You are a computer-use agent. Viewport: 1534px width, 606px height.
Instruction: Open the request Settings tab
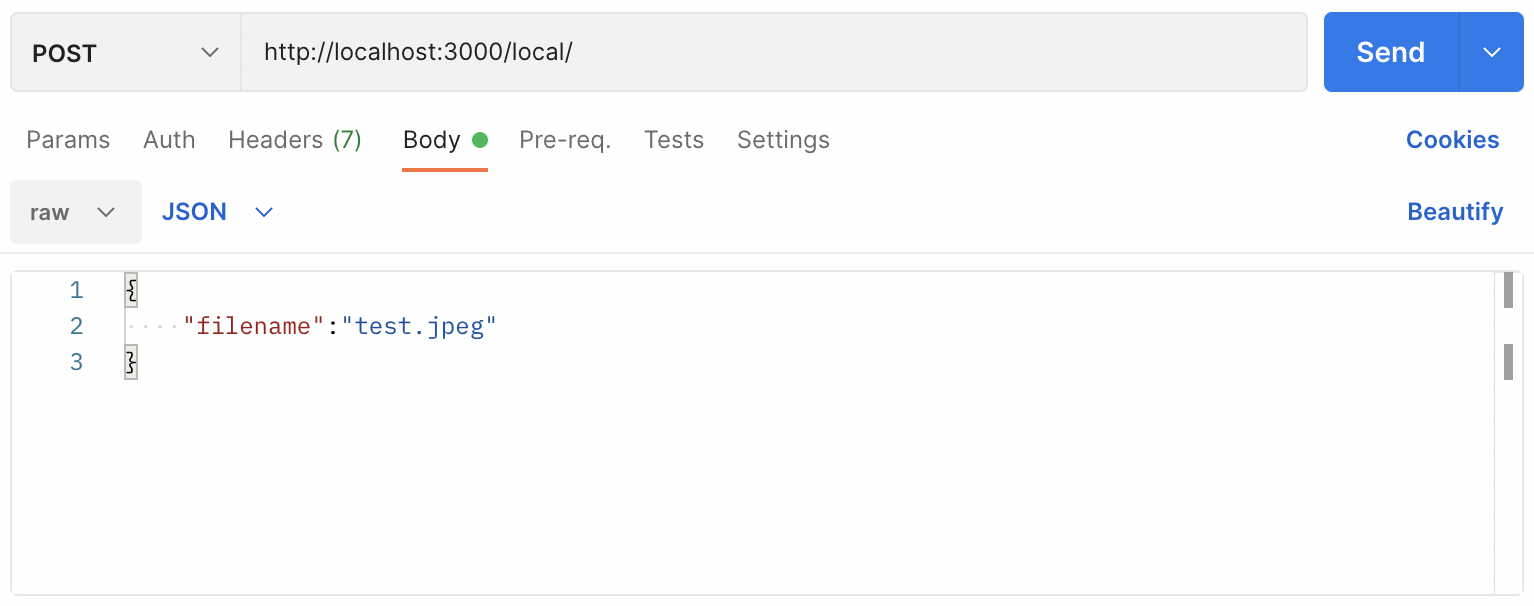pos(783,140)
